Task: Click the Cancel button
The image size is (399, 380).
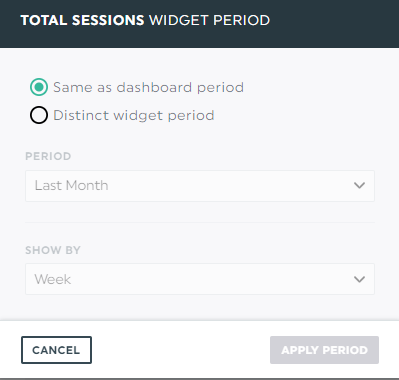Action: [x=56, y=350]
